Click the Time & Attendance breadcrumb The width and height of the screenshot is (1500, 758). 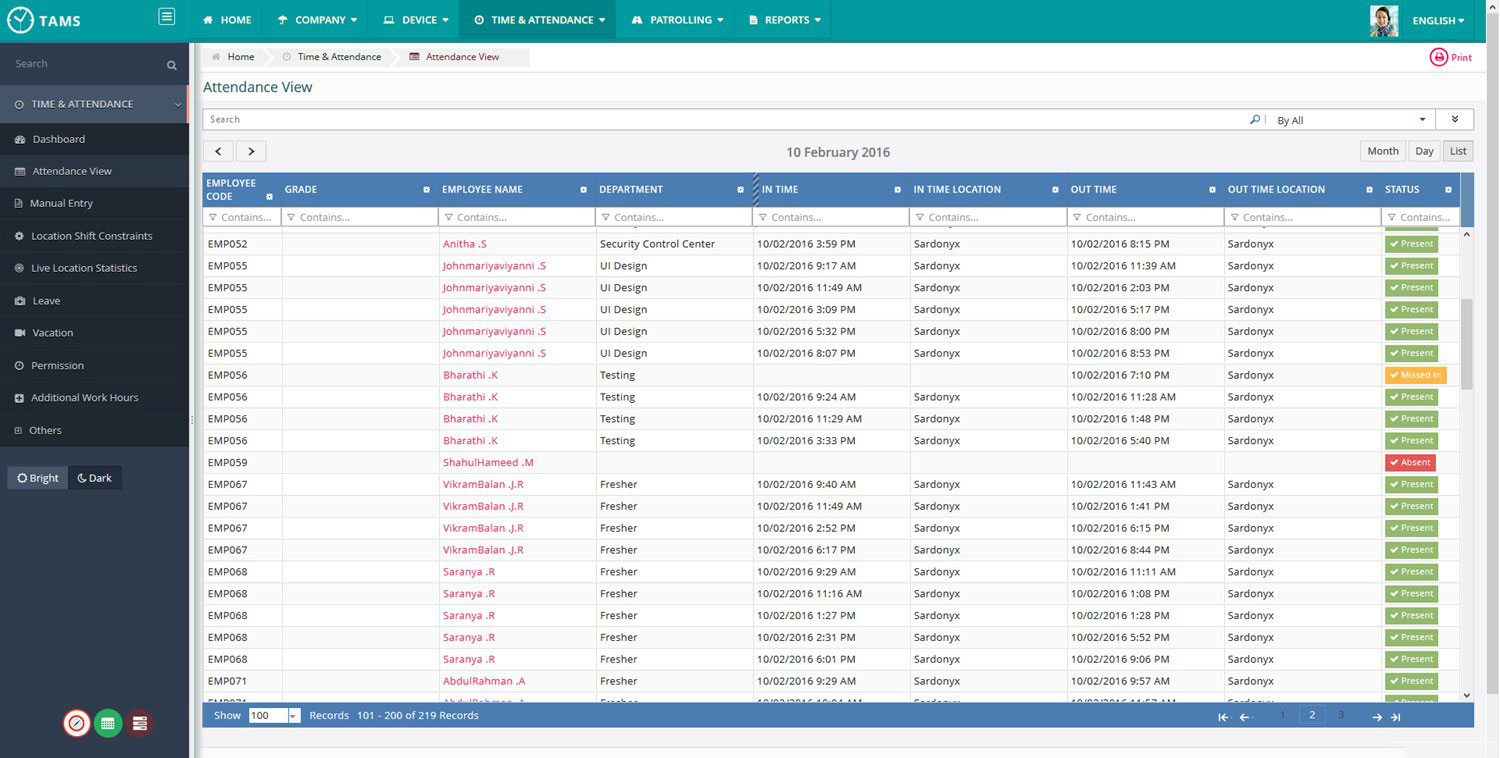[x=331, y=57]
